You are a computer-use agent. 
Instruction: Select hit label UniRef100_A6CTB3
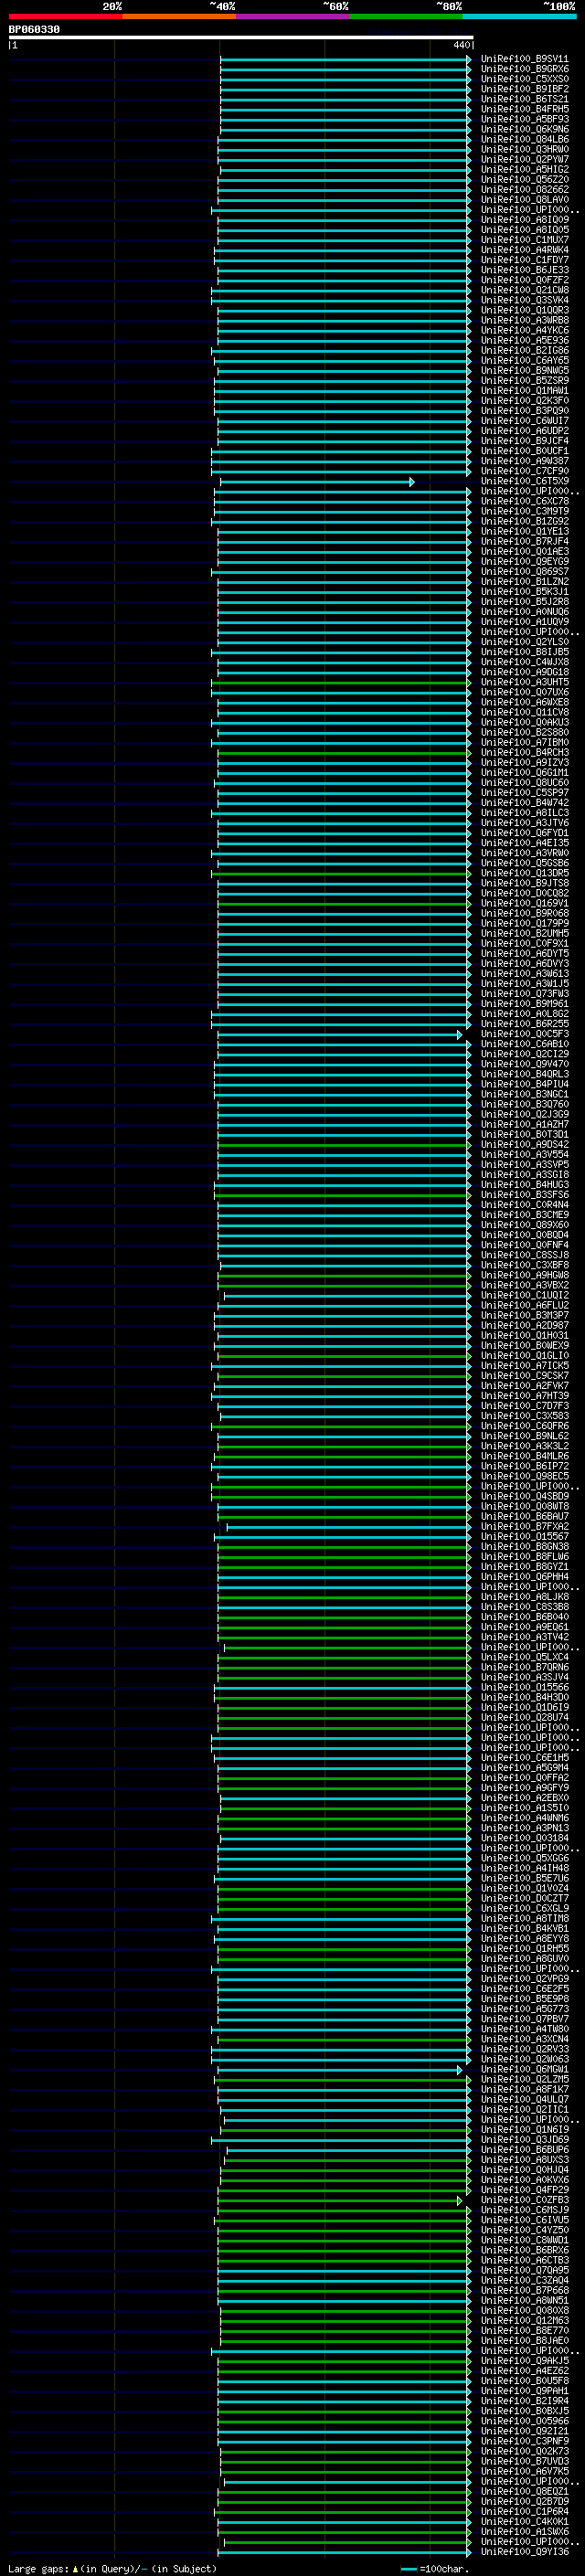click(x=525, y=2260)
